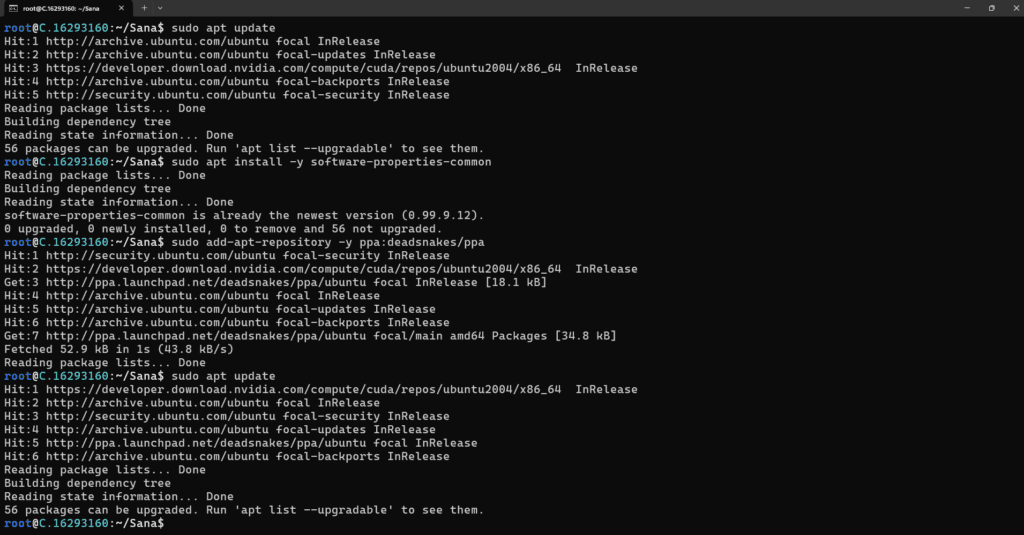Click the terminal icon in the tab
1024x535 pixels.
point(12,8)
